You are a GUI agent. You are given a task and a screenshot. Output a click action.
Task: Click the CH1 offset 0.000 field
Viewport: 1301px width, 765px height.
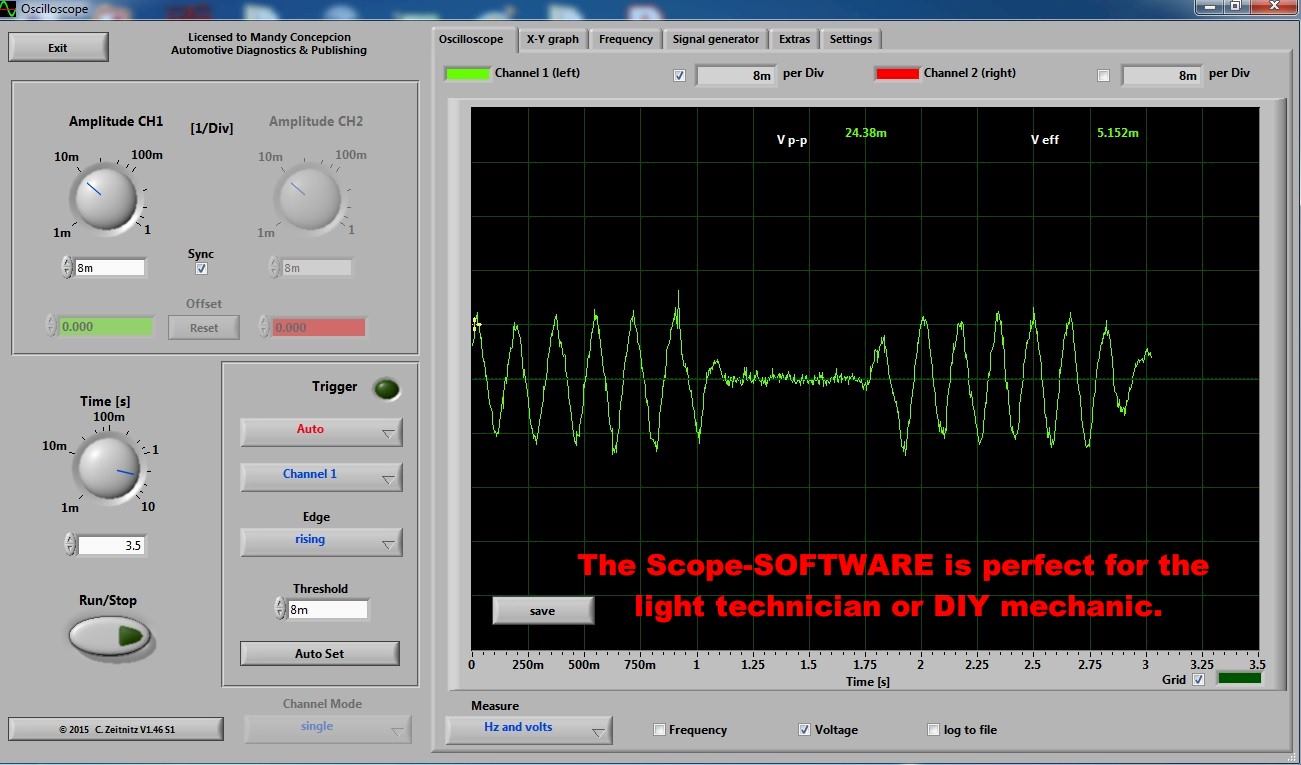pos(106,327)
